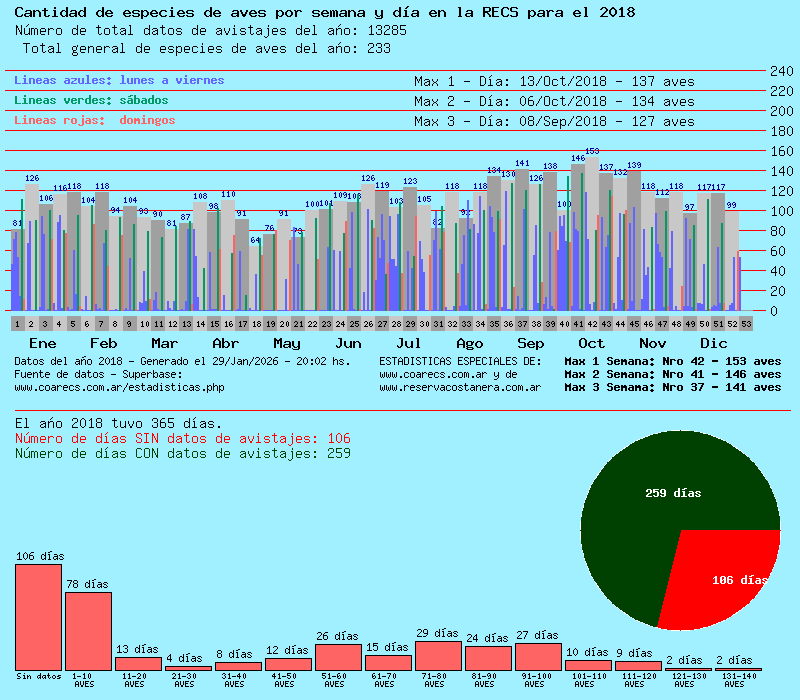Click the Max 1 - Día 13/Oct/2018 entry
The width and height of the screenshot is (800, 700).
point(553,81)
